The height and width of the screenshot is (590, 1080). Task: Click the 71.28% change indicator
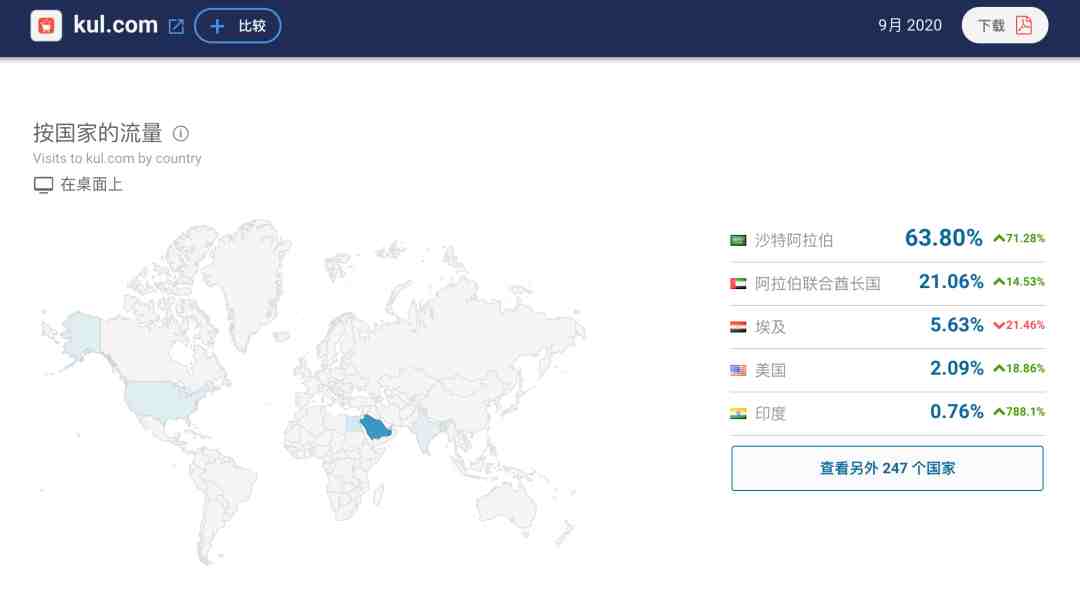1019,238
